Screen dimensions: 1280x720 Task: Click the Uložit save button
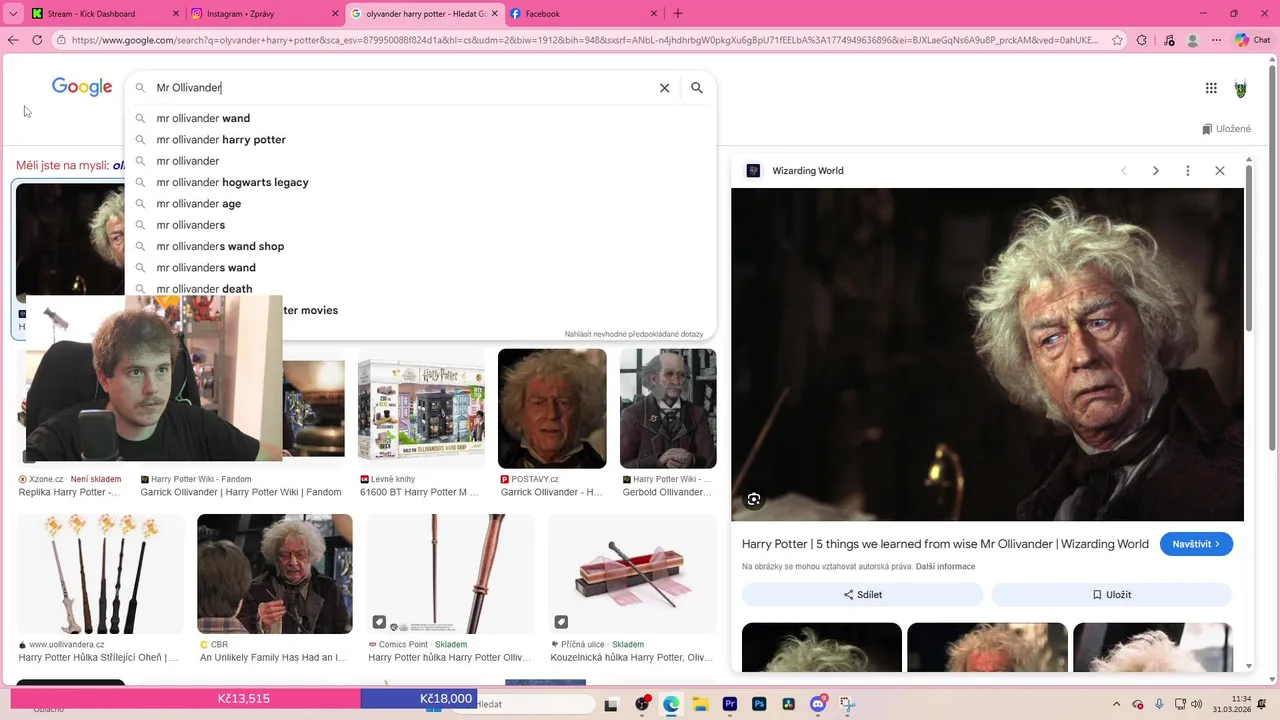tap(1111, 594)
